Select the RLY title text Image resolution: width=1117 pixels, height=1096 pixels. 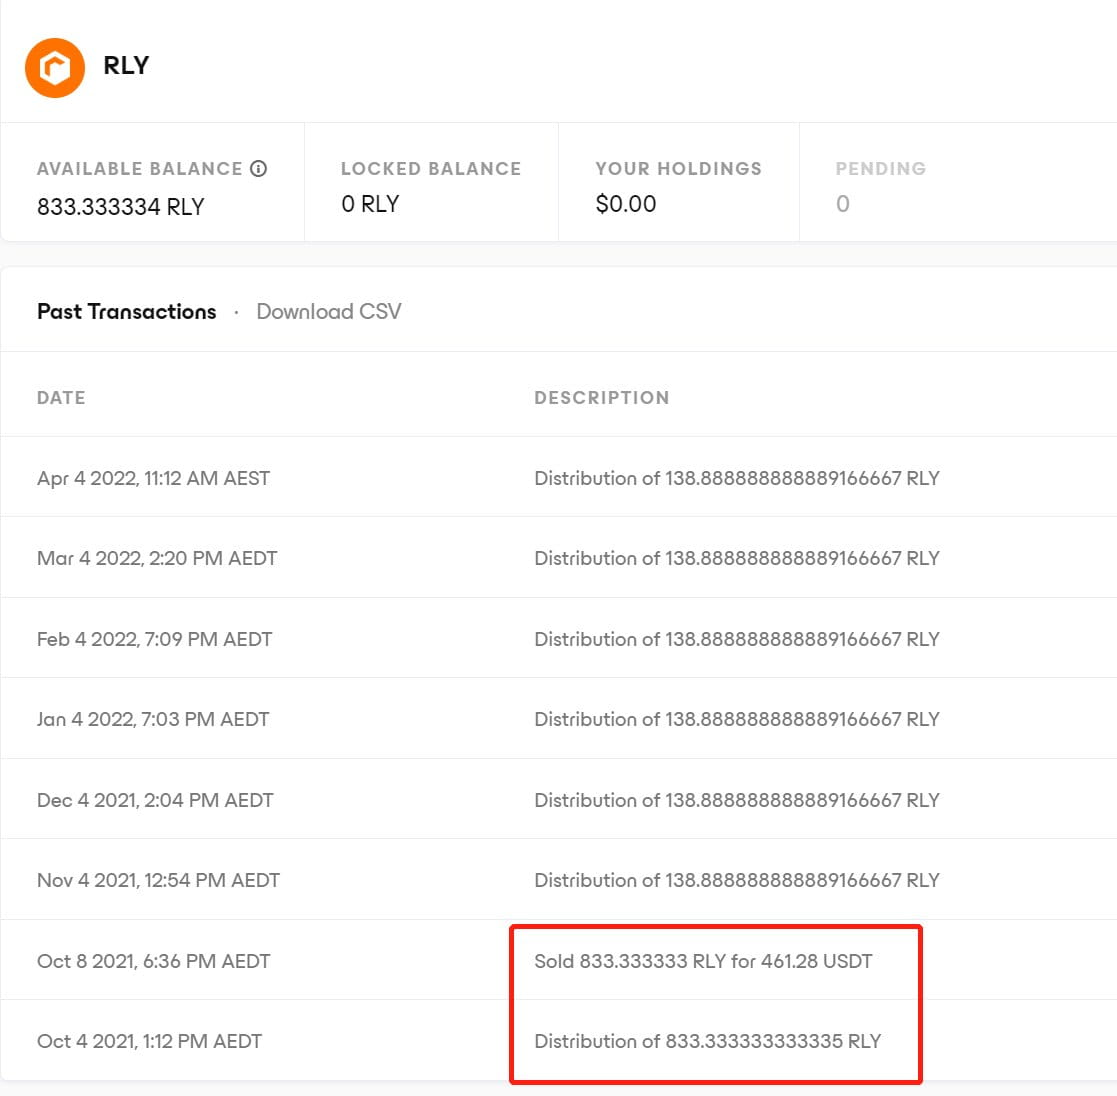(x=127, y=66)
